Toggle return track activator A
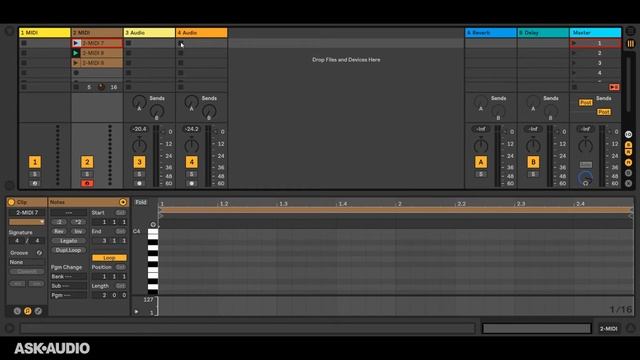 pos(481,162)
